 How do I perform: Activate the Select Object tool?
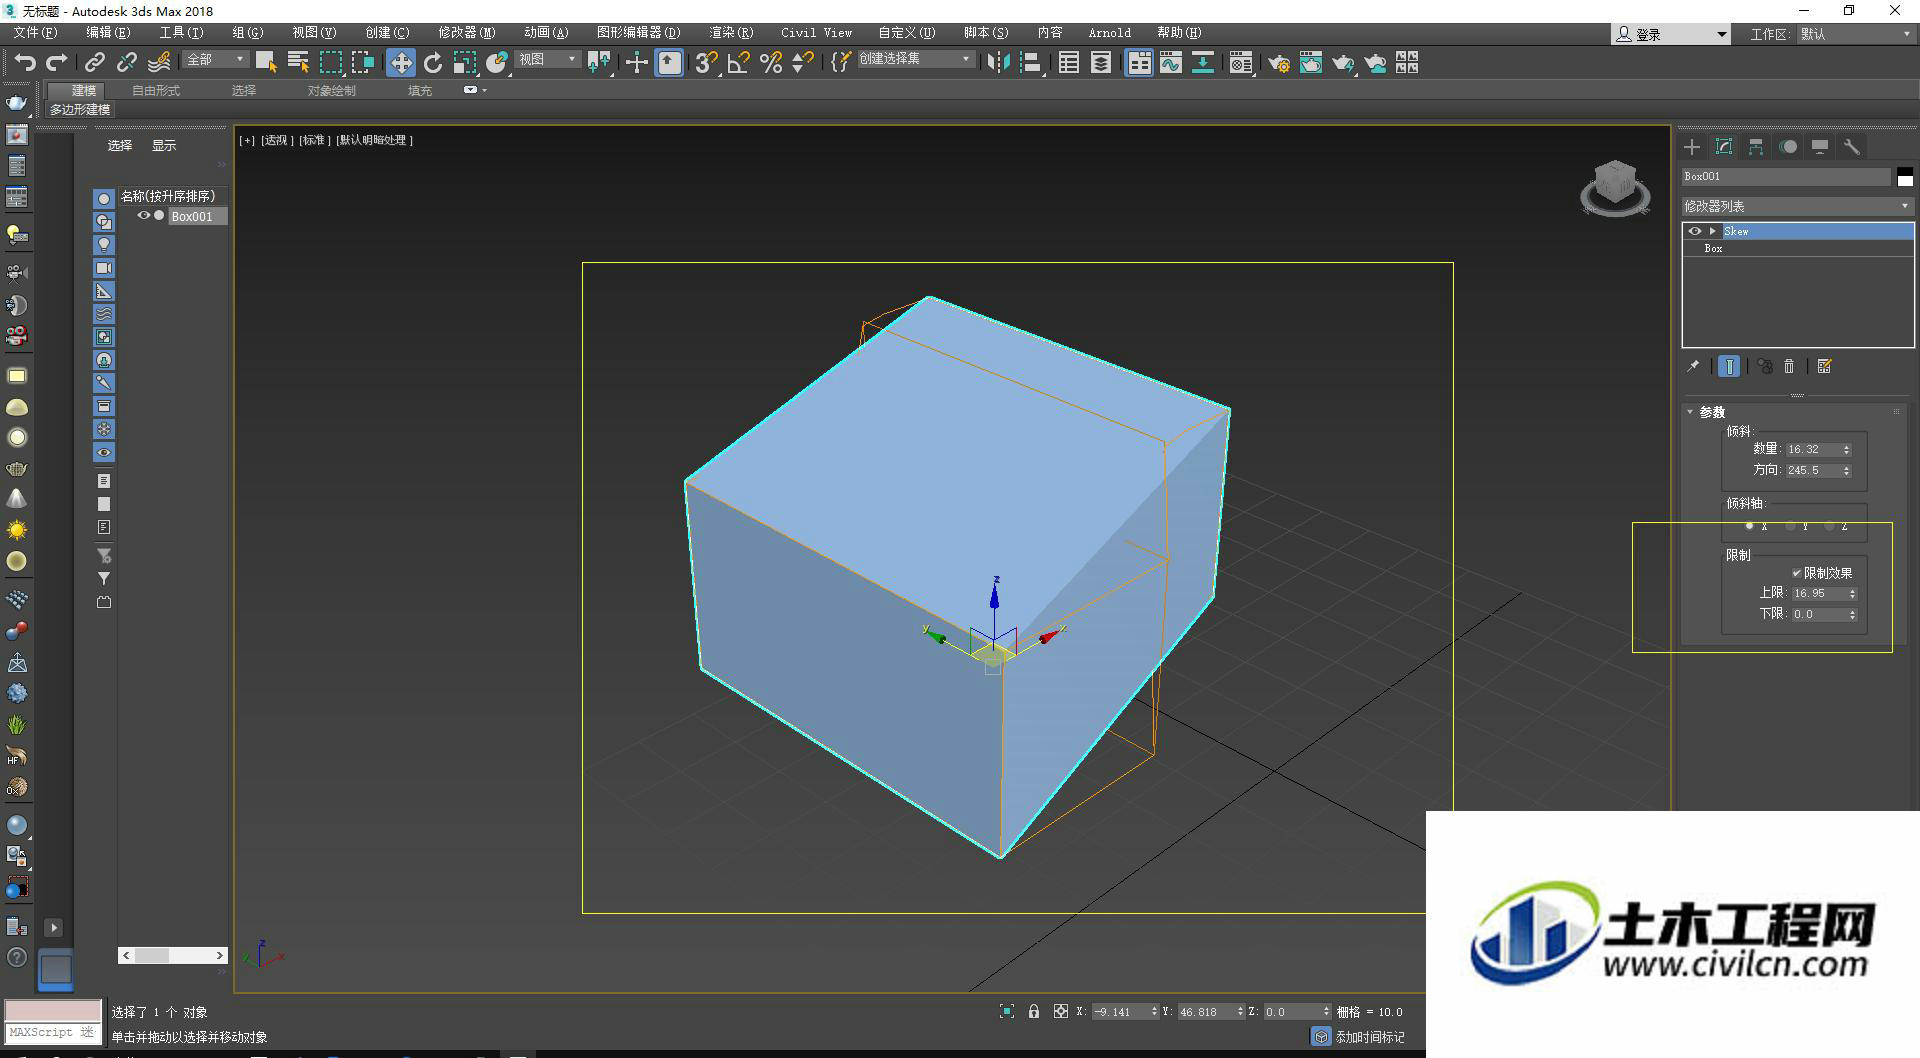coord(265,63)
